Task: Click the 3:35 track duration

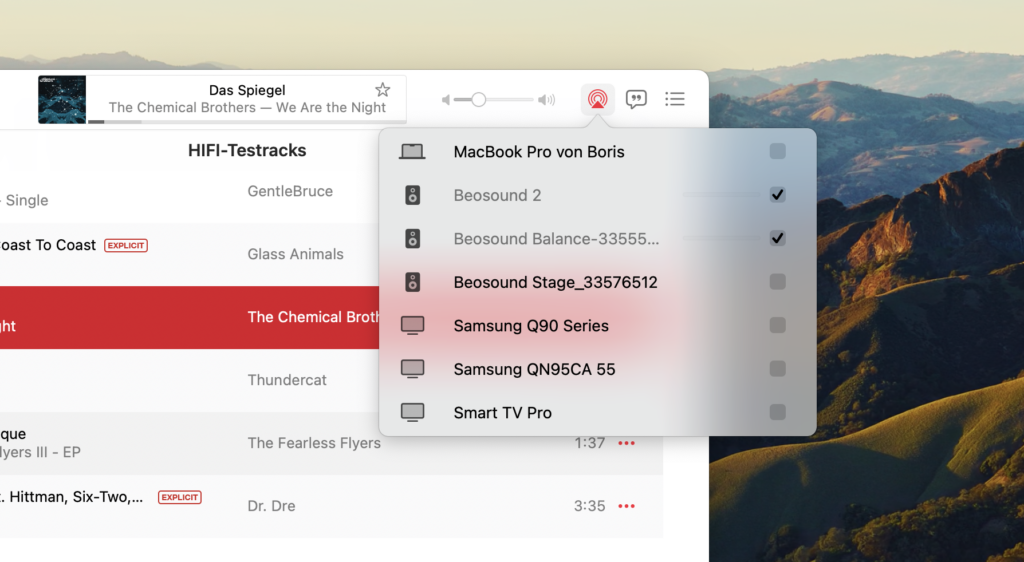Action: [x=589, y=506]
